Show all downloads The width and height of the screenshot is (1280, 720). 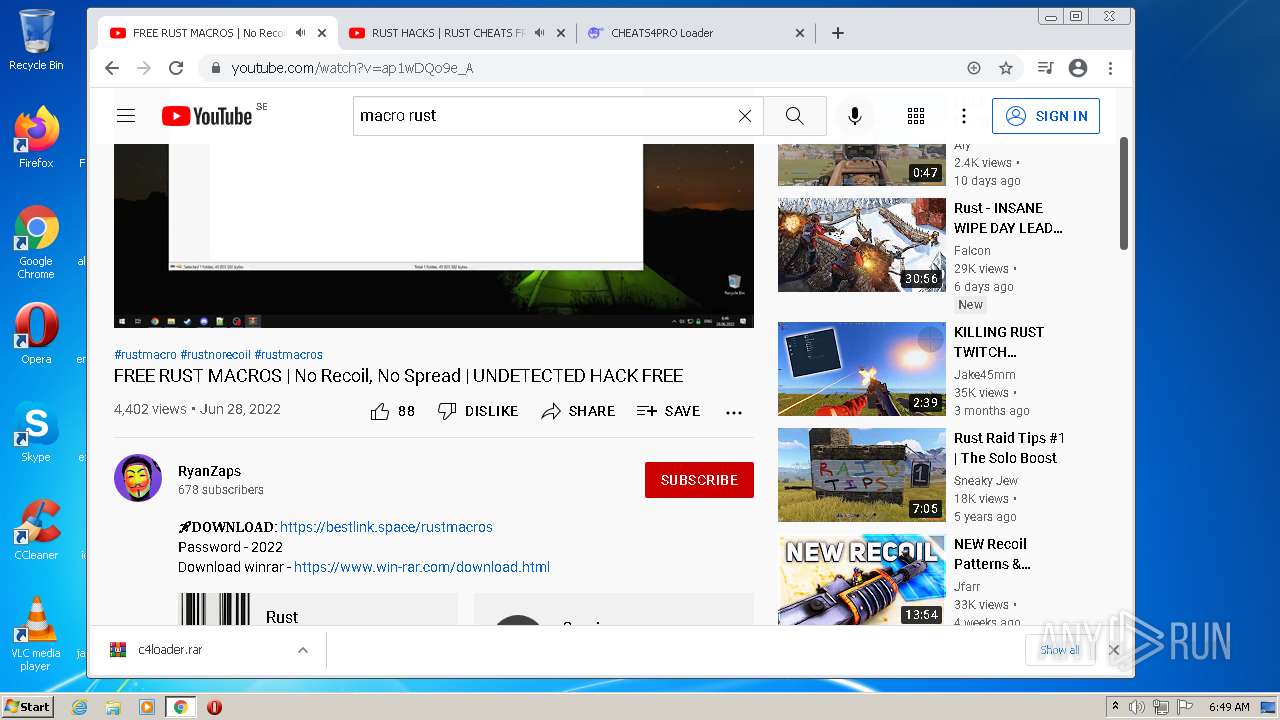coord(1059,650)
